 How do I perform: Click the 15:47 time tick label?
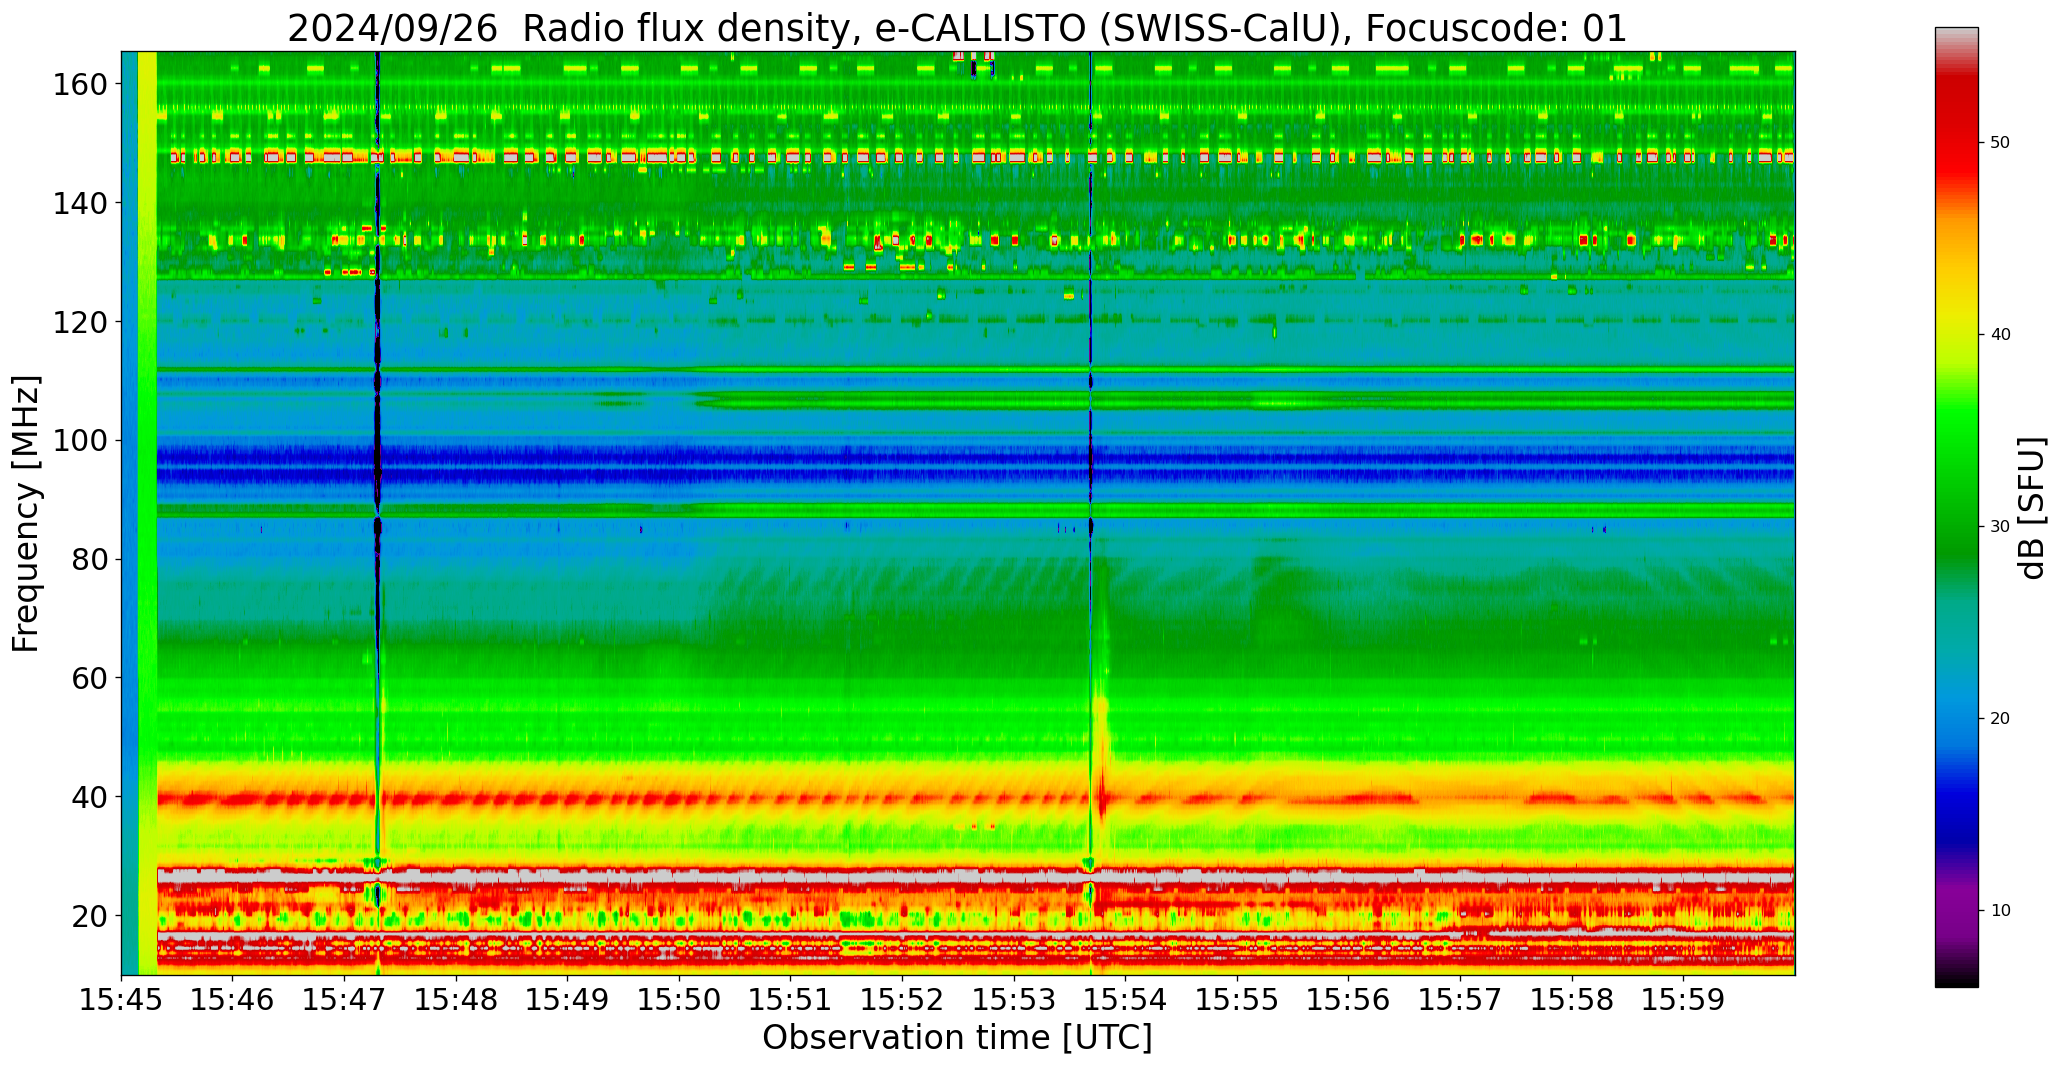coord(345,999)
